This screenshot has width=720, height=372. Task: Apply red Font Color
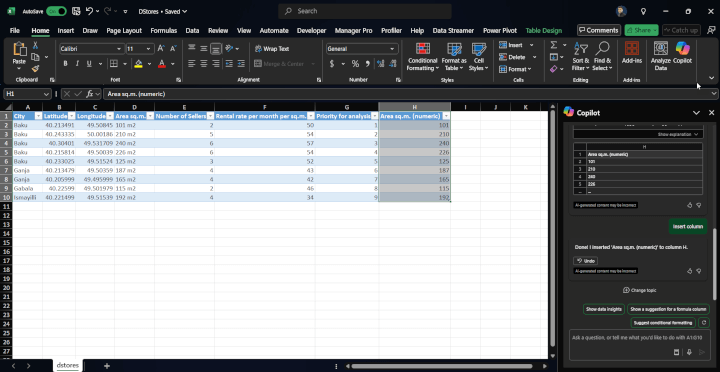(161, 64)
